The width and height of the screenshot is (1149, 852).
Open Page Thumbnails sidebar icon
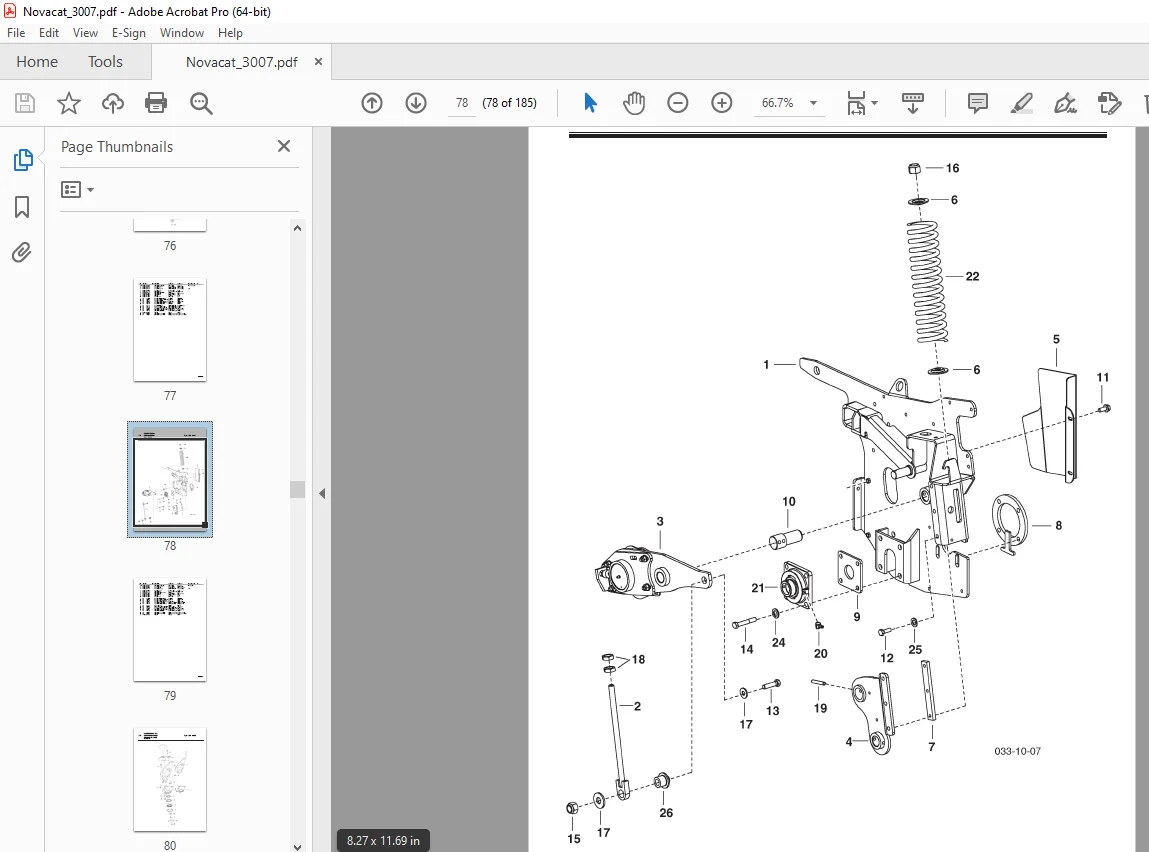[23, 160]
